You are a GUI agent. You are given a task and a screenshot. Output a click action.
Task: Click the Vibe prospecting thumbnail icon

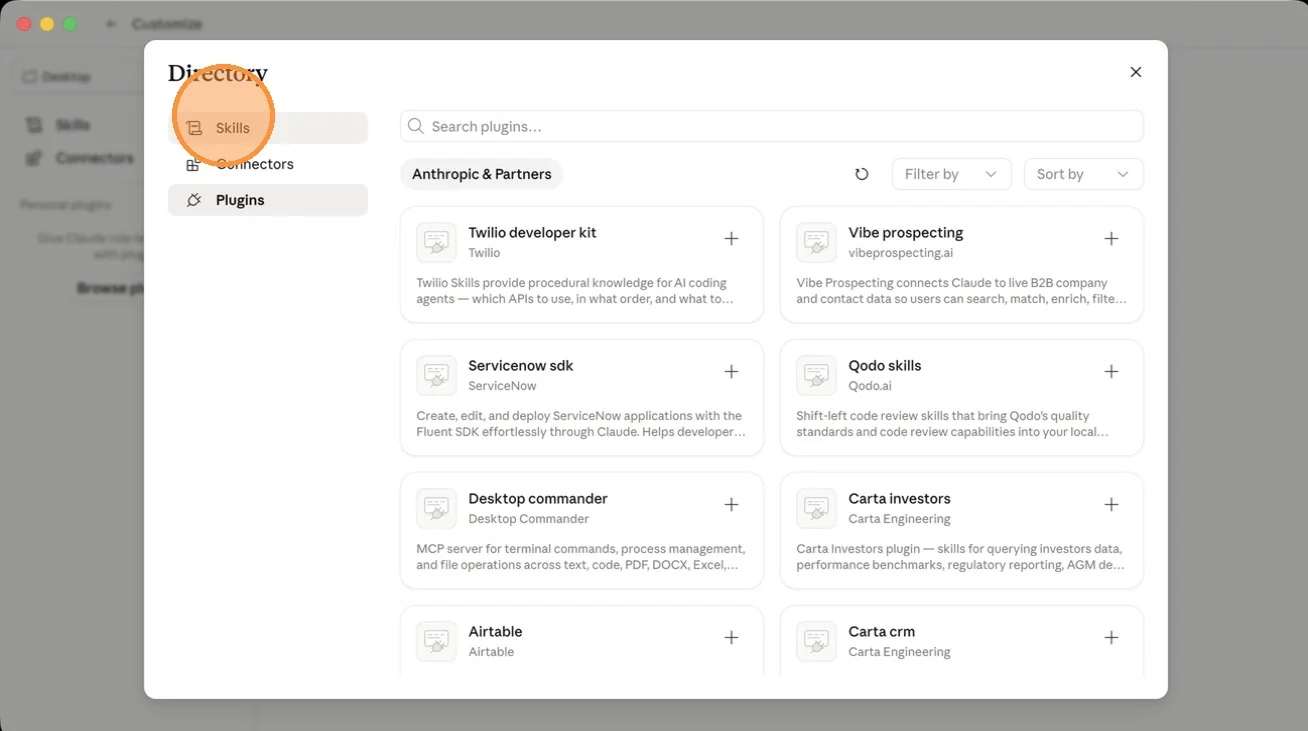(x=816, y=242)
